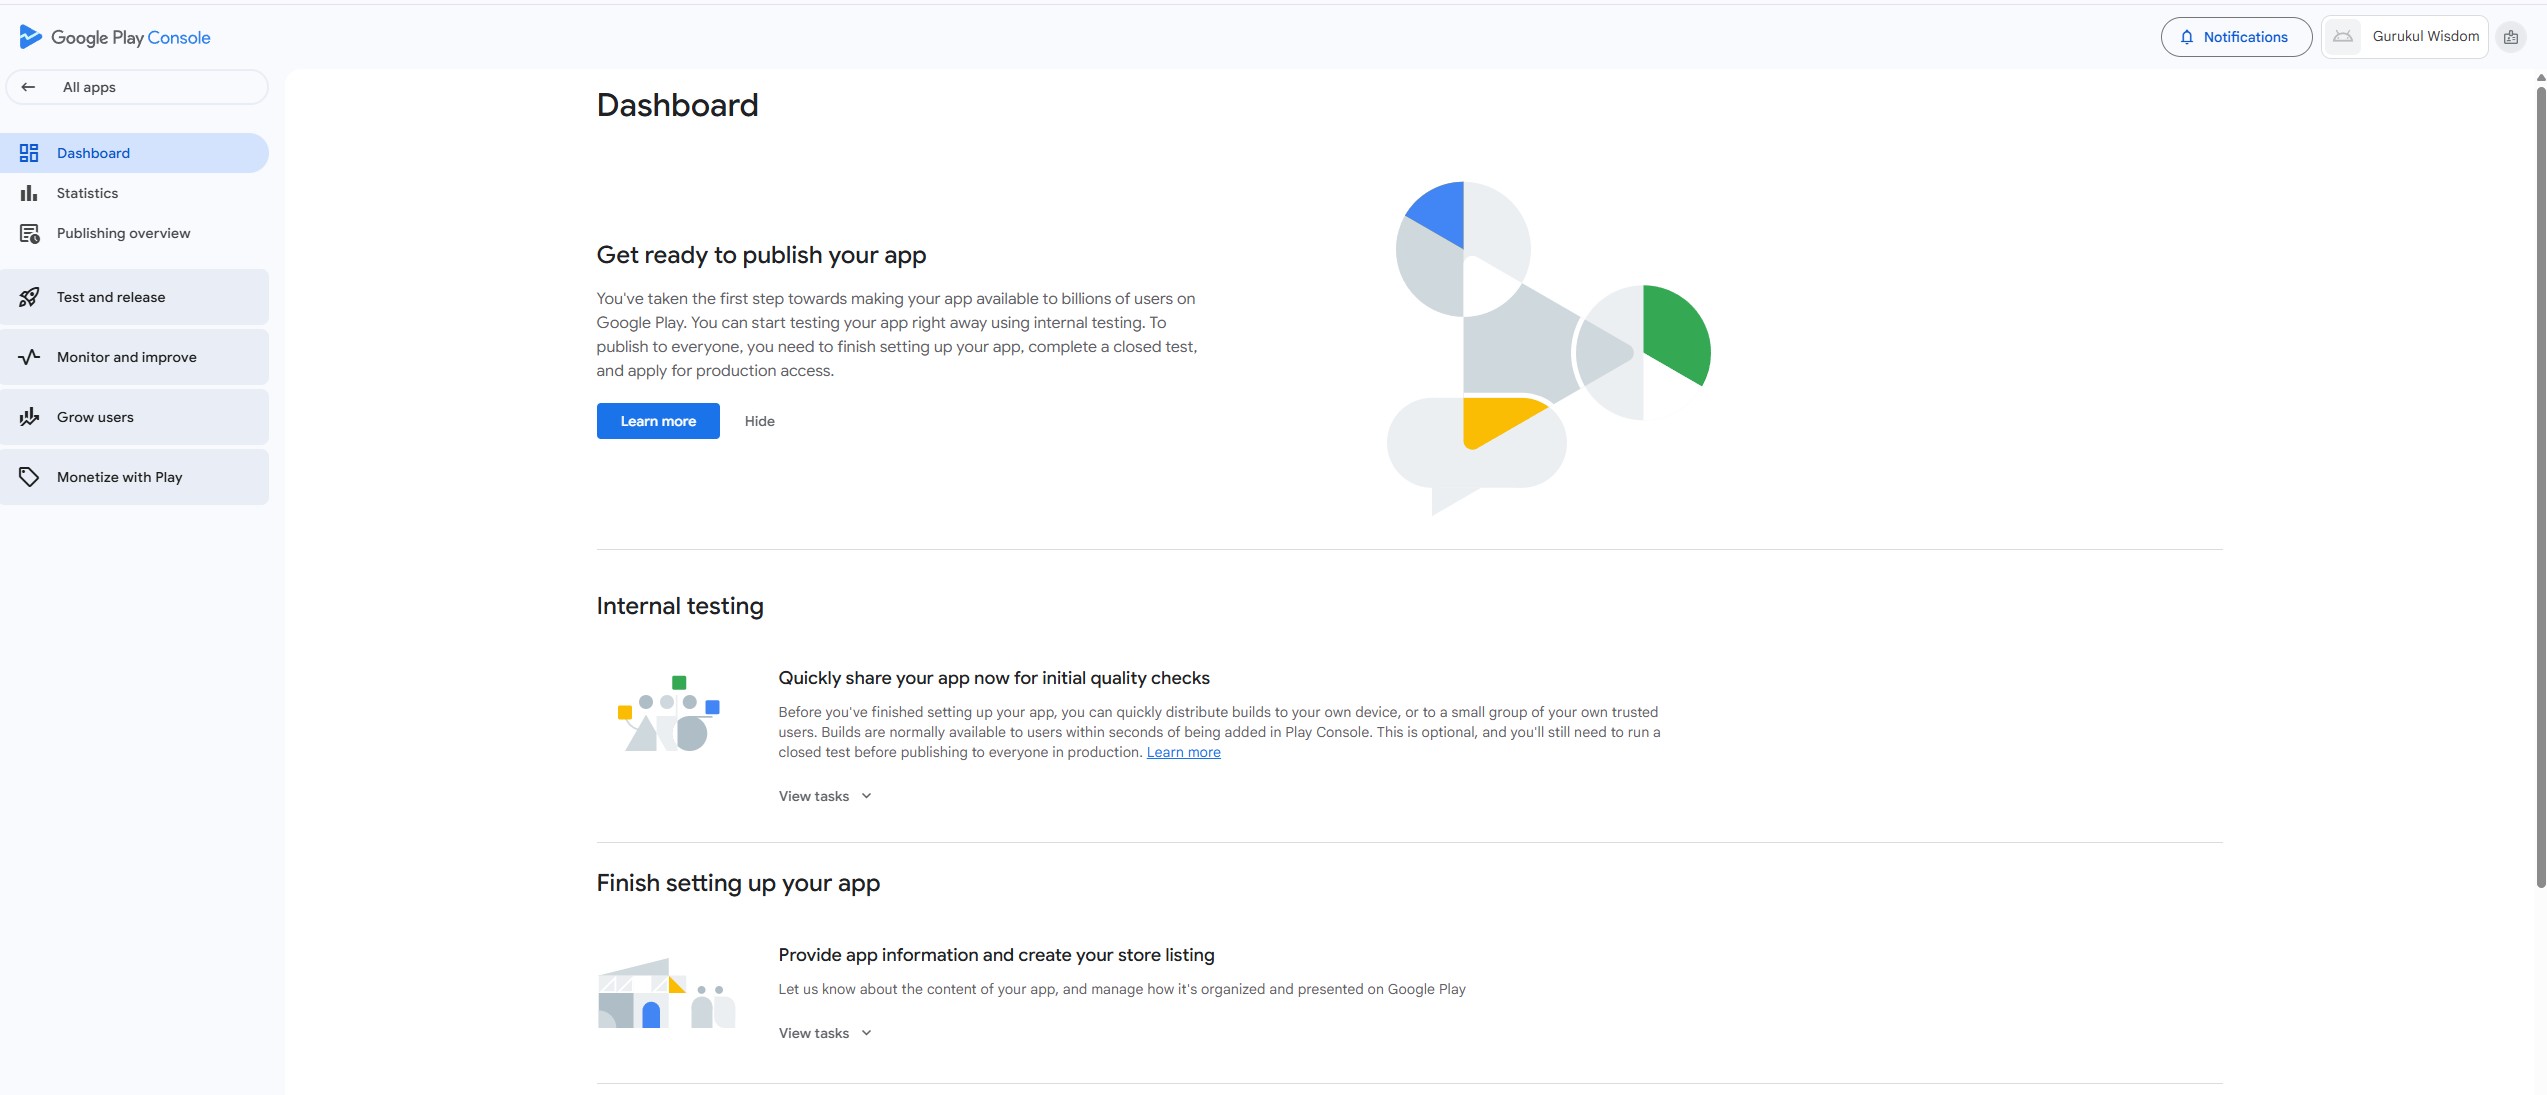This screenshot has width=2547, height=1095.
Task: Expand View tasks under Internal testing
Action: tap(825, 796)
